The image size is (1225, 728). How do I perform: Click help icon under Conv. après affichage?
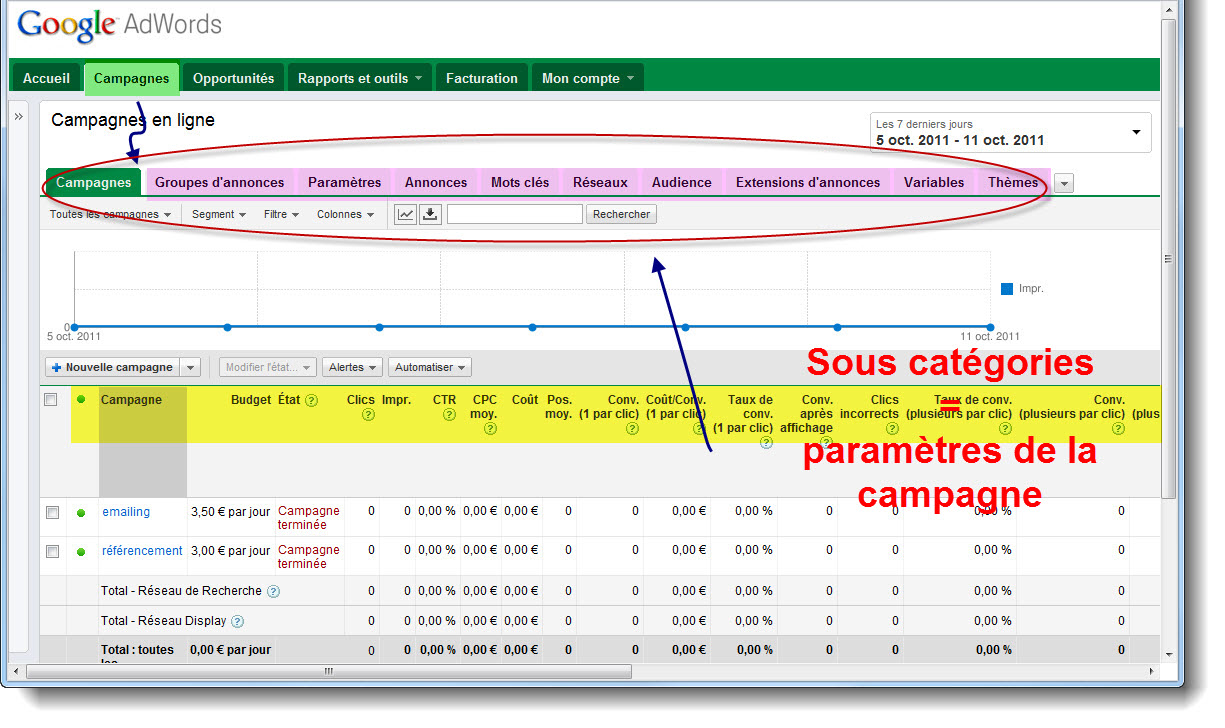tap(826, 442)
